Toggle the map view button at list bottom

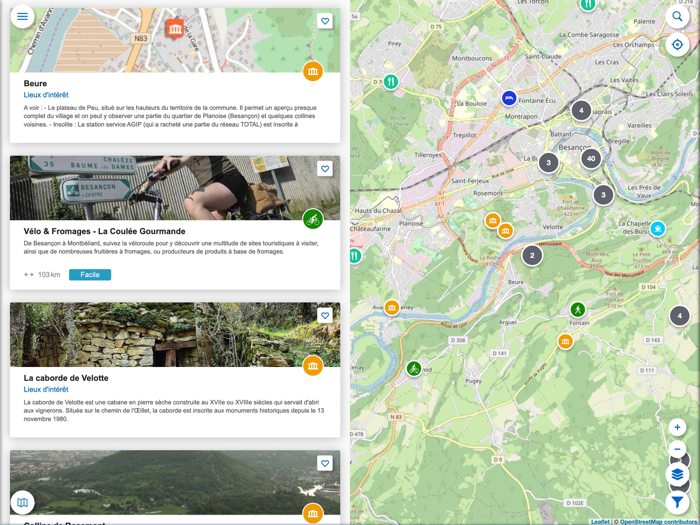pyautogui.click(x=22, y=502)
